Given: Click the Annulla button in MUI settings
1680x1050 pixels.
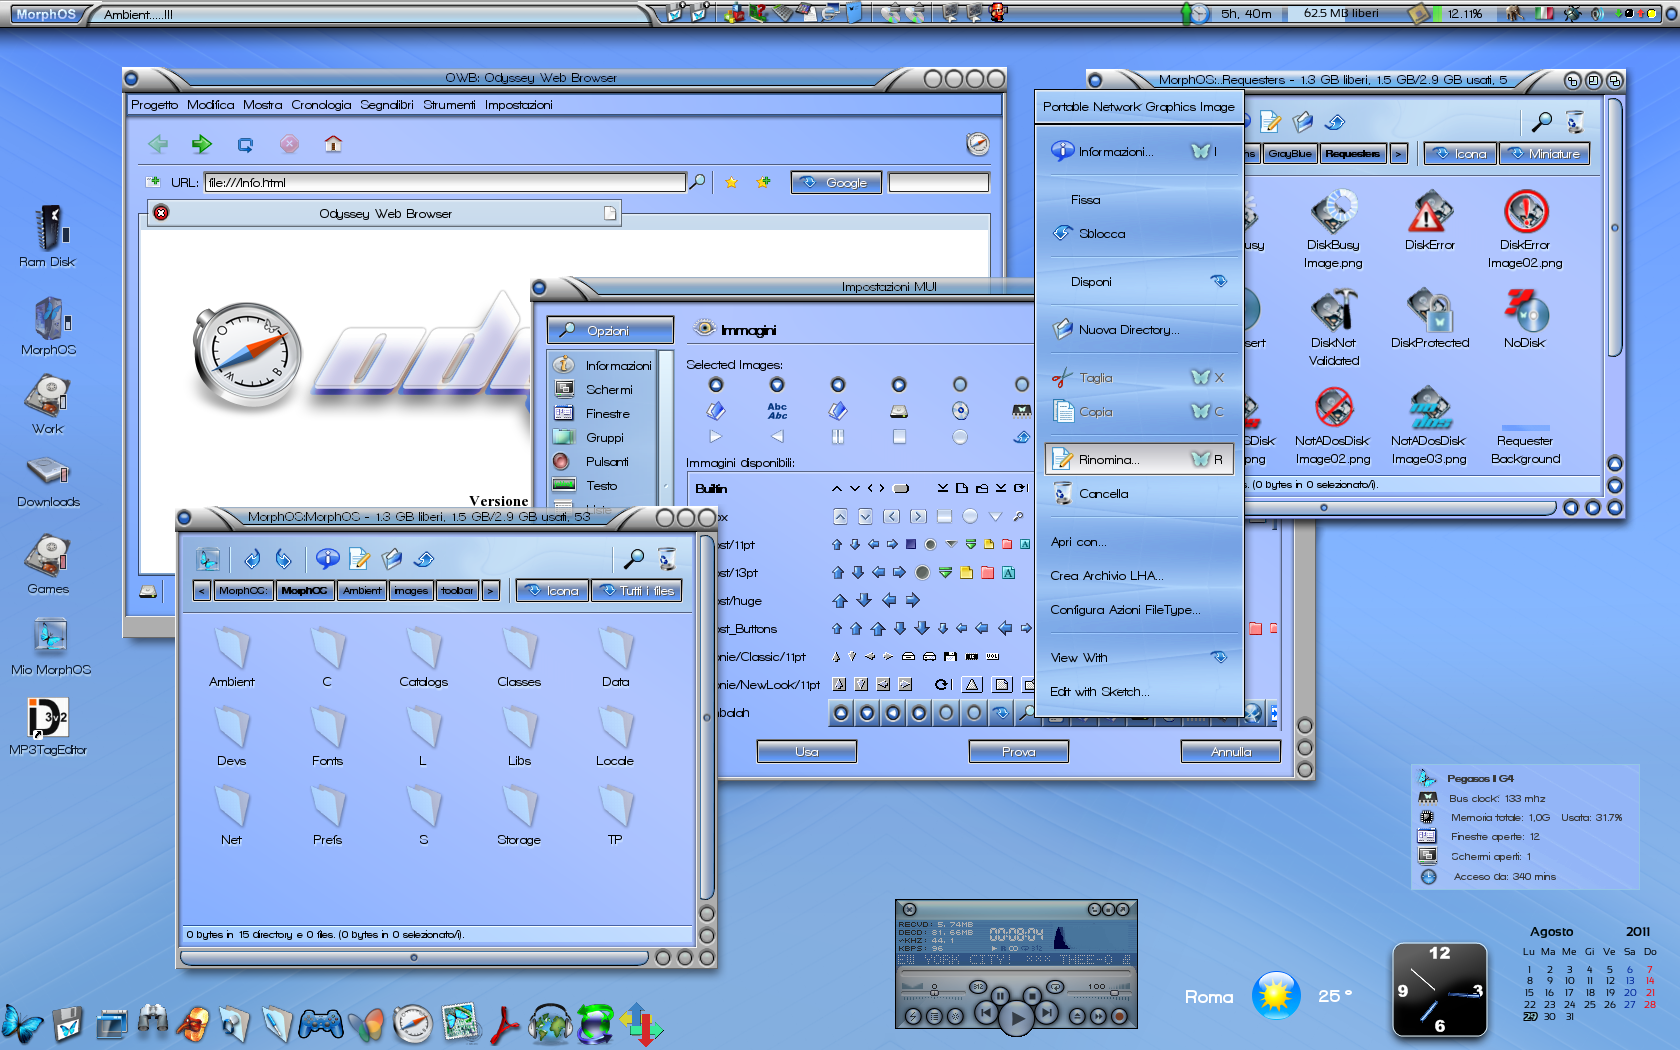Looking at the screenshot, I should pyautogui.click(x=1230, y=752).
